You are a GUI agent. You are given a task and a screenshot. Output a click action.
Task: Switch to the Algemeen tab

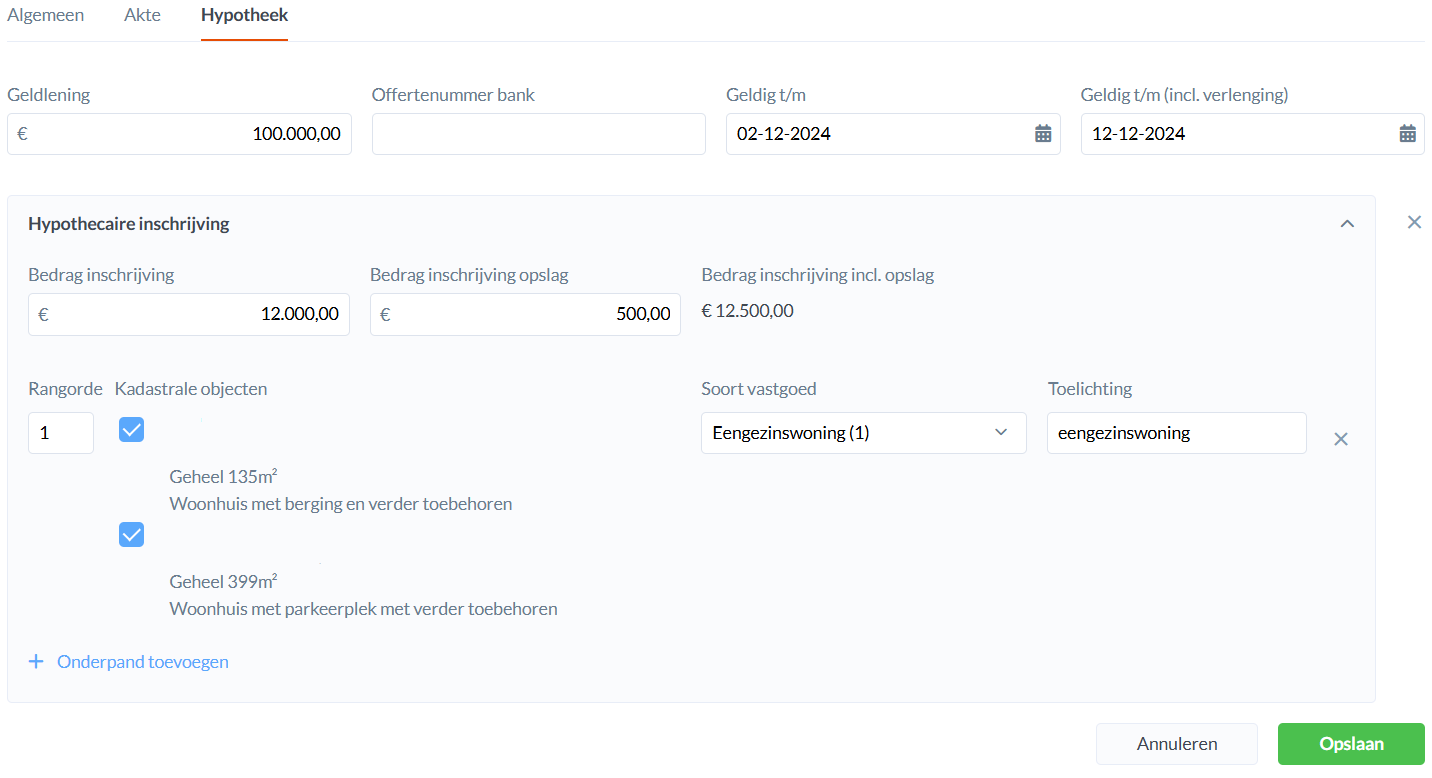pyautogui.click(x=46, y=16)
